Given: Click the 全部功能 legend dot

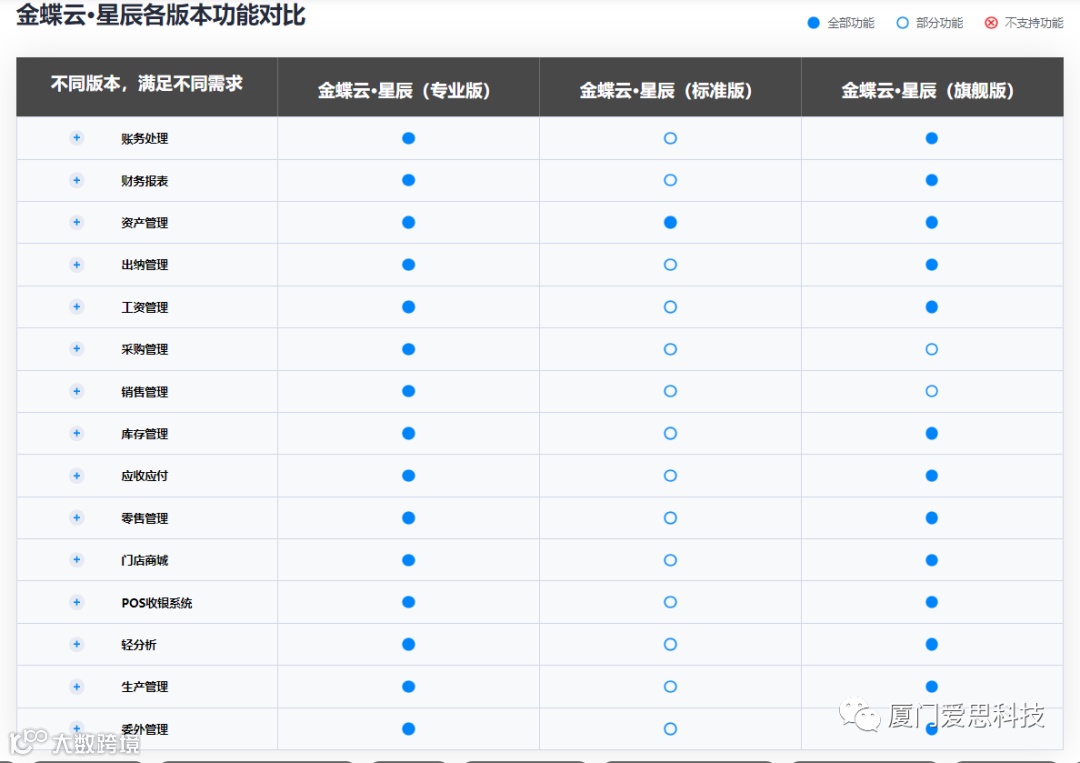Looking at the screenshot, I should [813, 23].
